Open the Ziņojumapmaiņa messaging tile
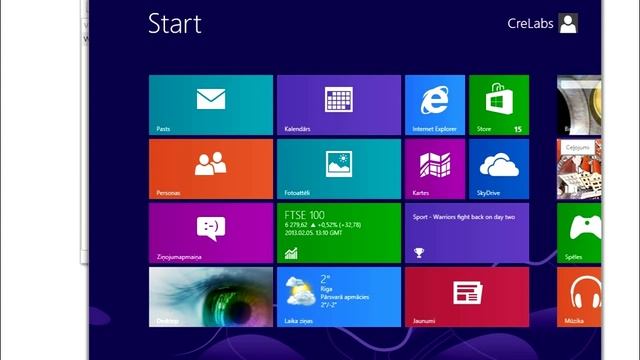This screenshot has width=640, height=360. 211,233
